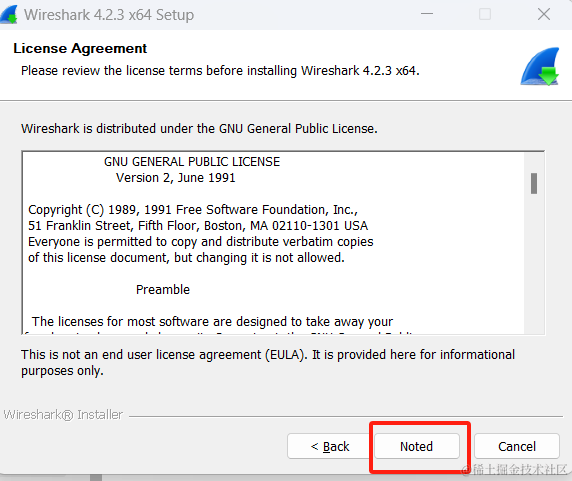Close the Wireshark Setup window
The width and height of the screenshot is (572, 481).
click(544, 15)
